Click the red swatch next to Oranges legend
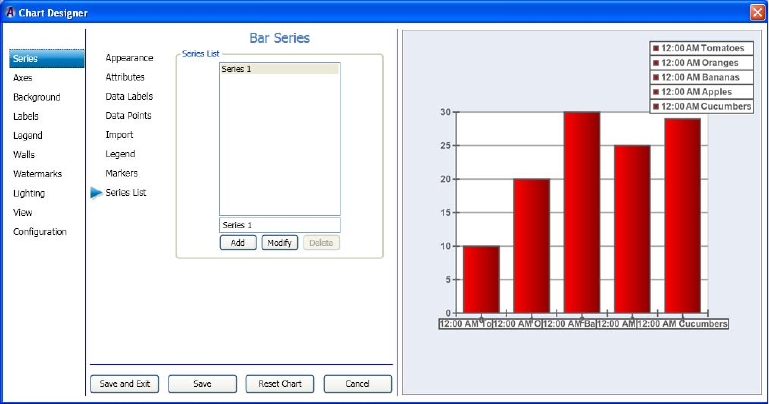The width and height of the screenshot is (769, 404). click(x=656, y=63)
